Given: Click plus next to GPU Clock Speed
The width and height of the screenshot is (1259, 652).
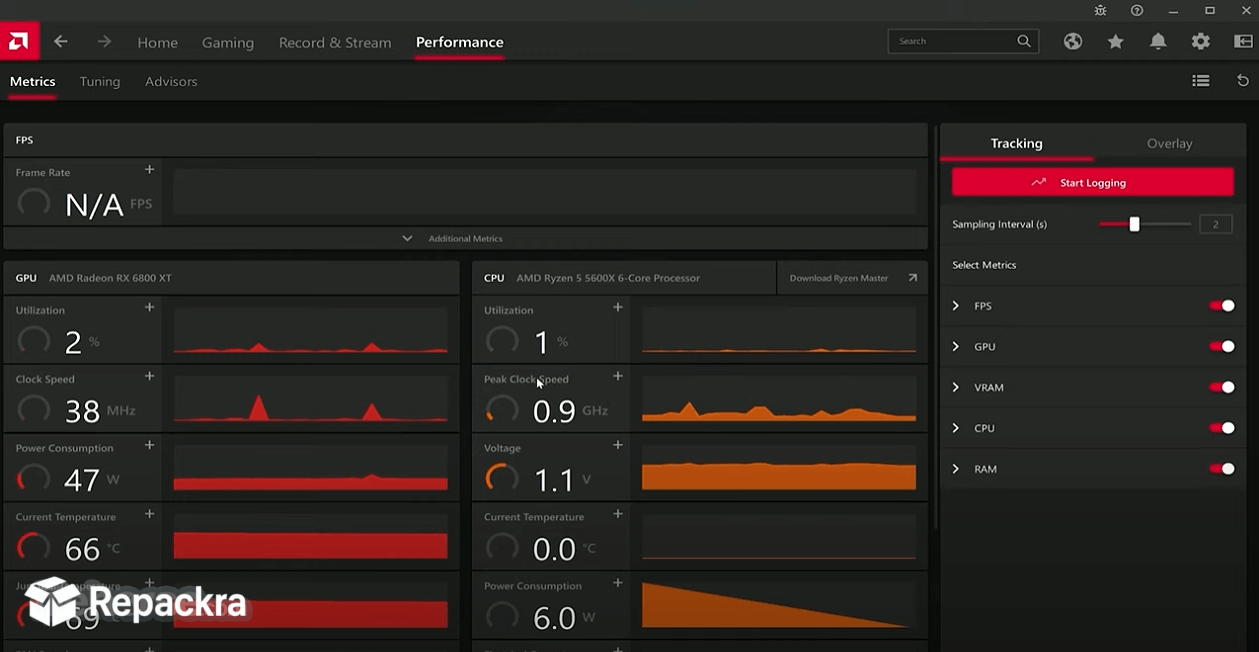Looking at the screenshot, I should tap(149, 376).
